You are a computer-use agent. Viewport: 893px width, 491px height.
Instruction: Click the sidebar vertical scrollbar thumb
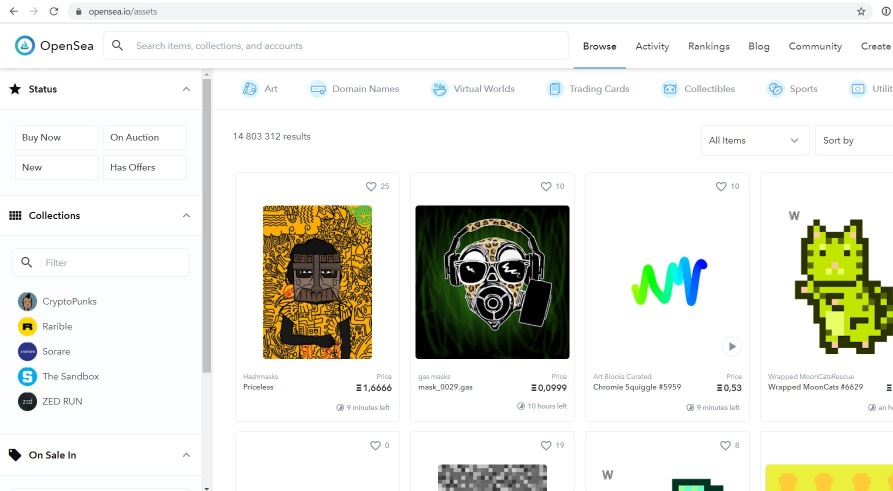207,225
